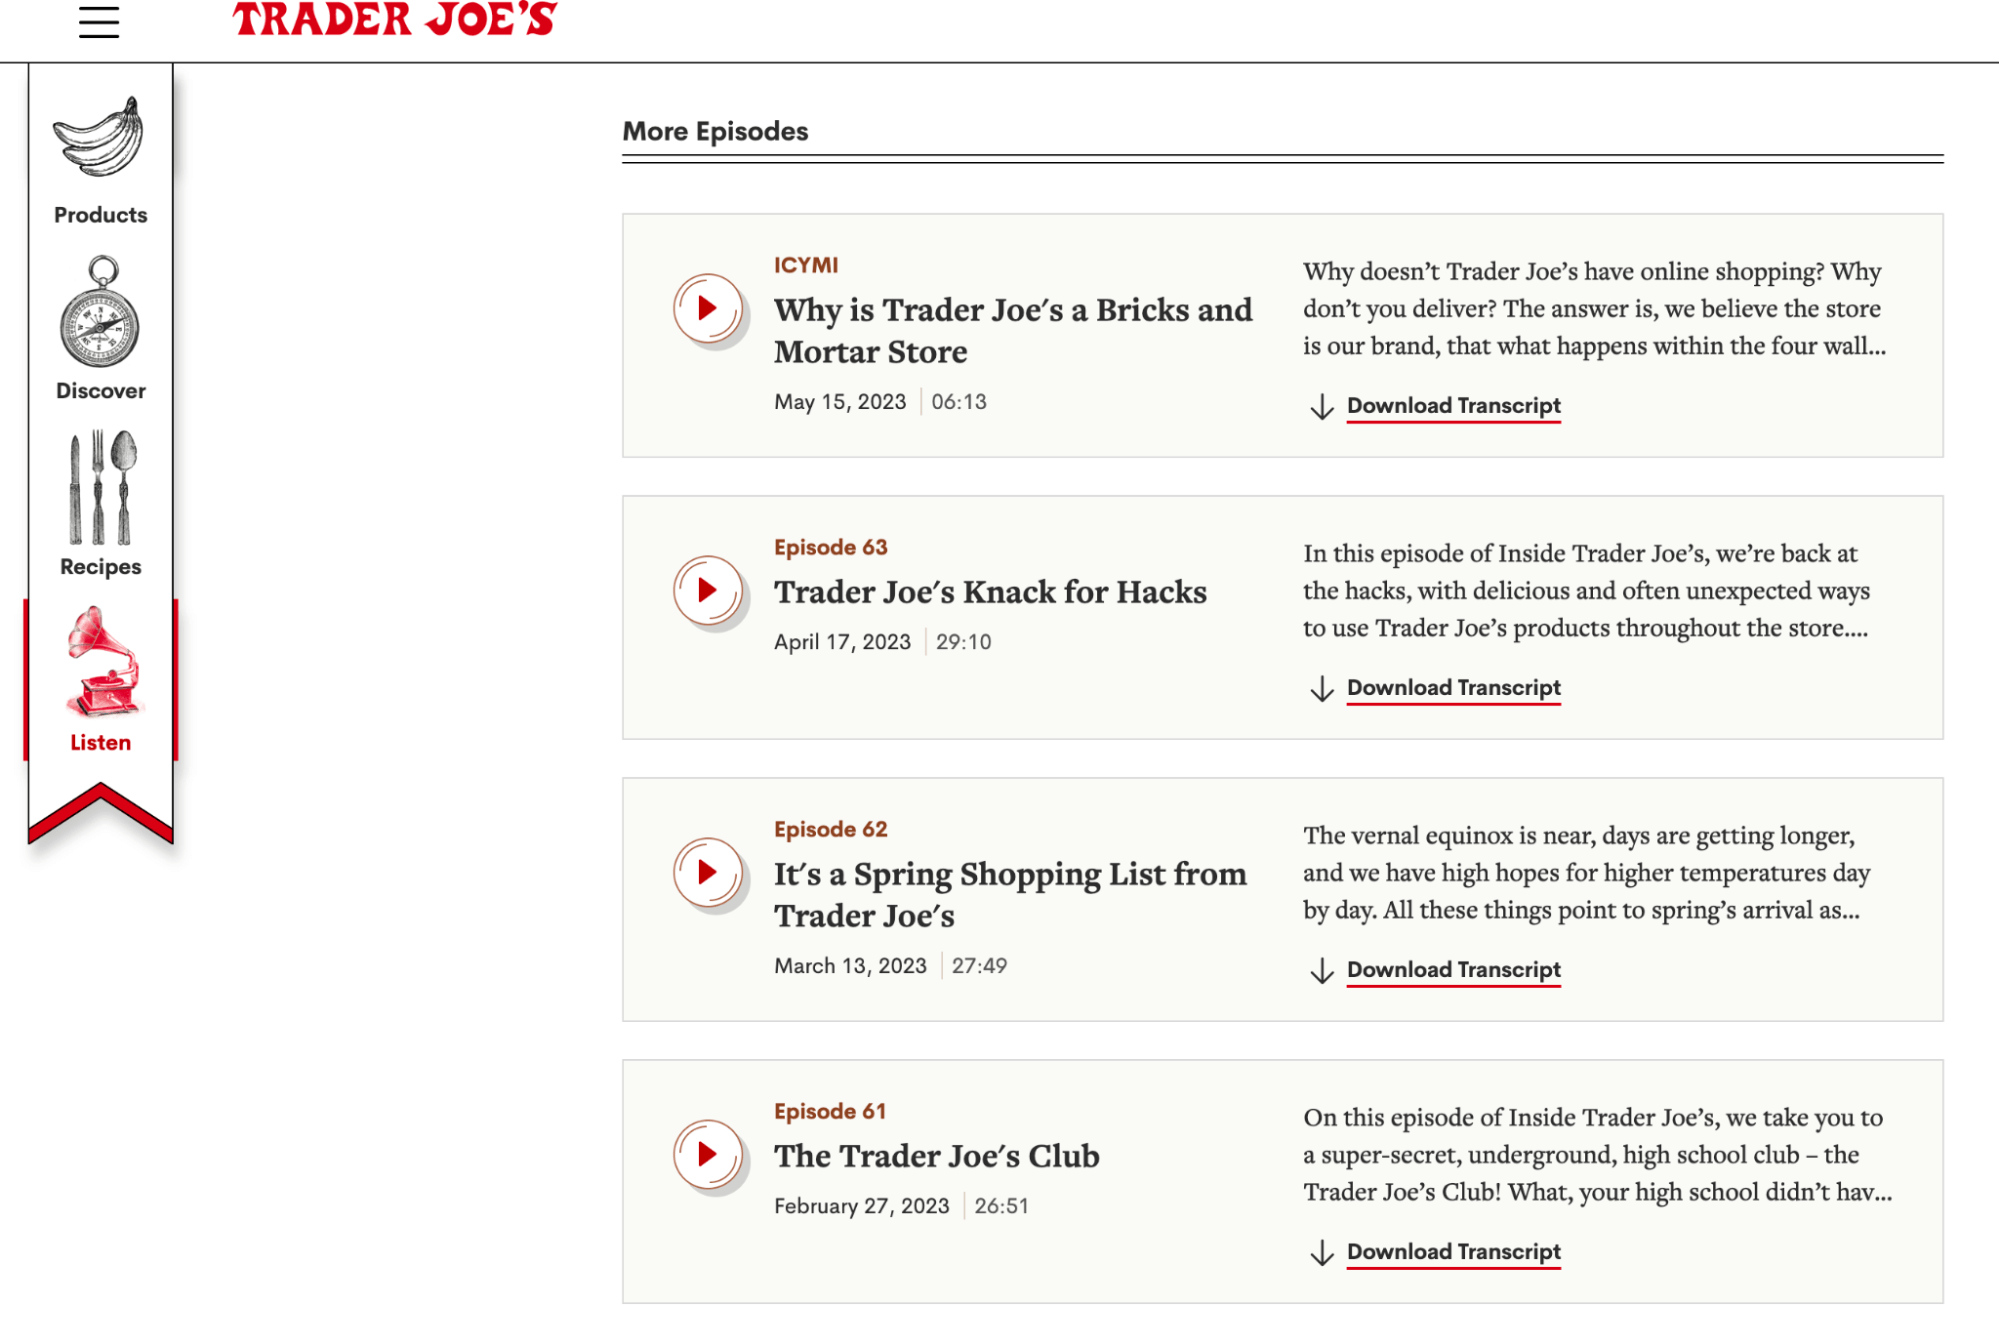The image size is (1999, 1332).
Task: Click the 'More Episodes' heading
Action: [x=715, y=131]
